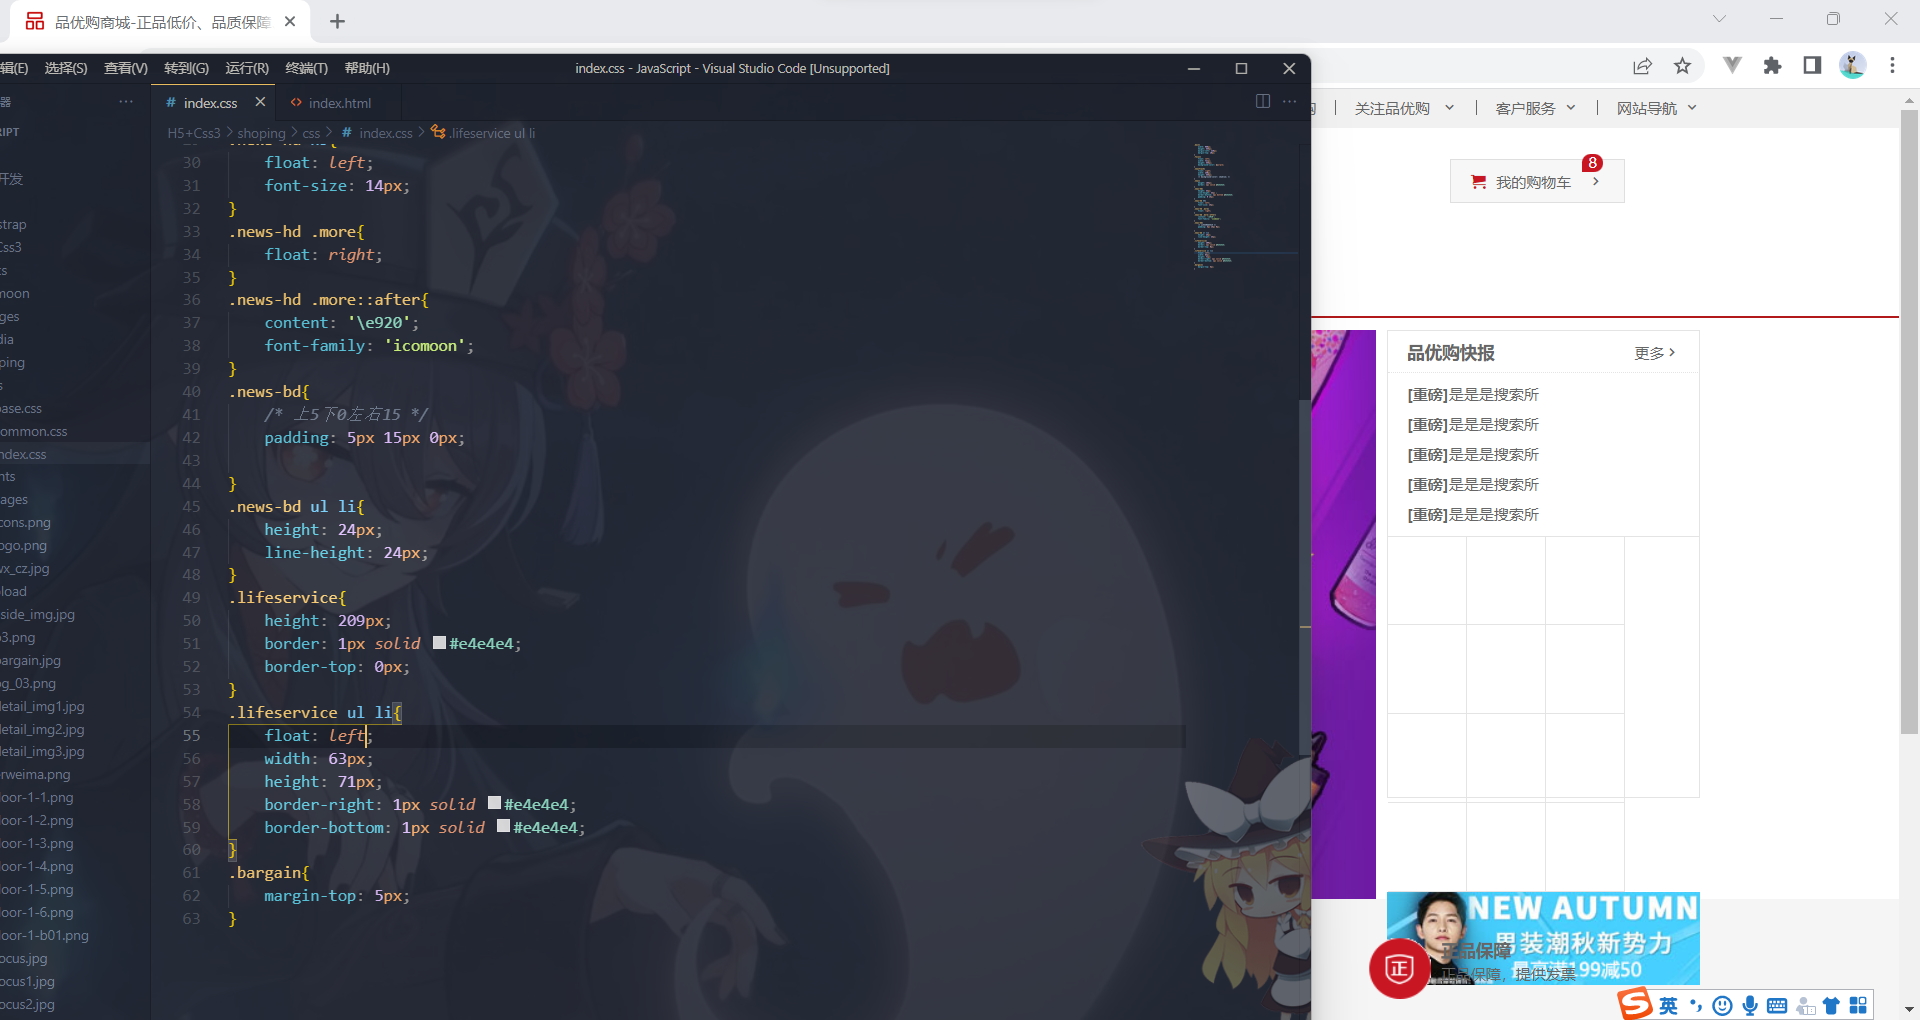Viewport: 1920px width, 1020px height.
Task: Open explorer panel more actions ellipsis
Action: (126, 101)
